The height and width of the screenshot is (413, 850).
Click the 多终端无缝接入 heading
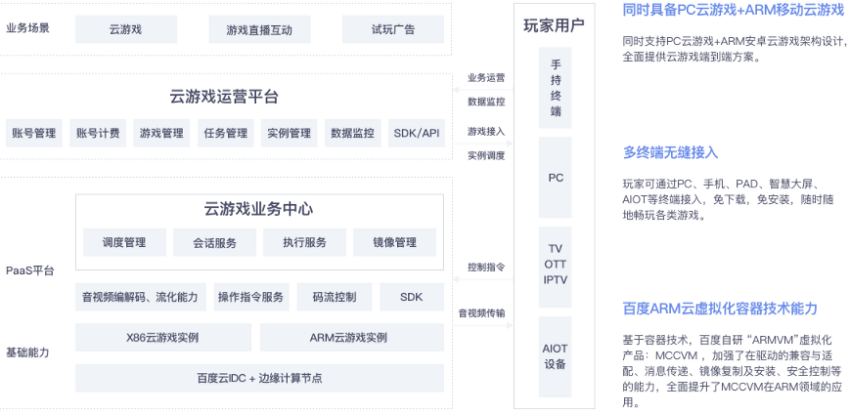click(670, 153)
